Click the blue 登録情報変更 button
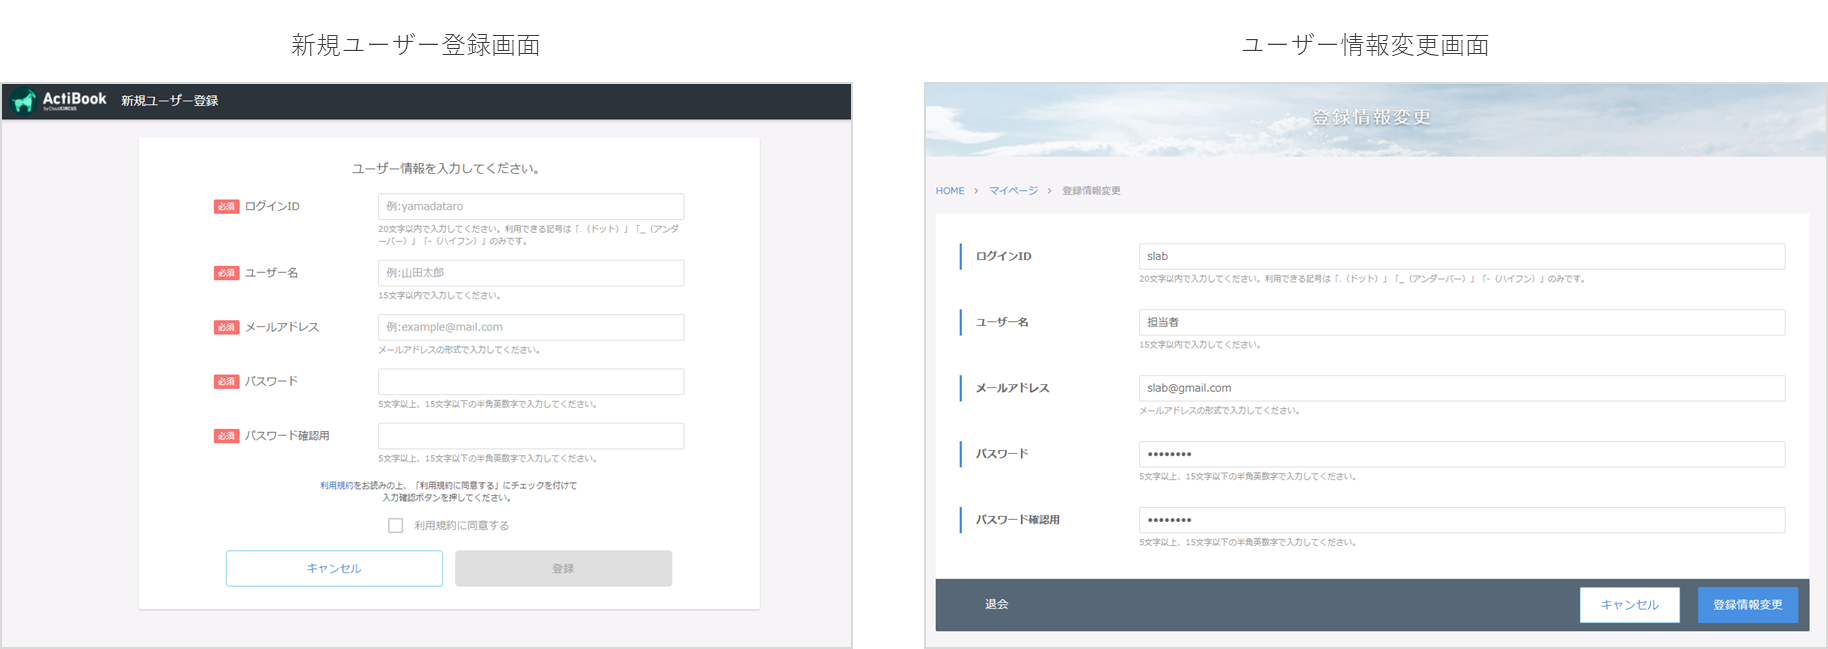Viewport: 1828px width, 649px height. click(x=1747, y=605)
